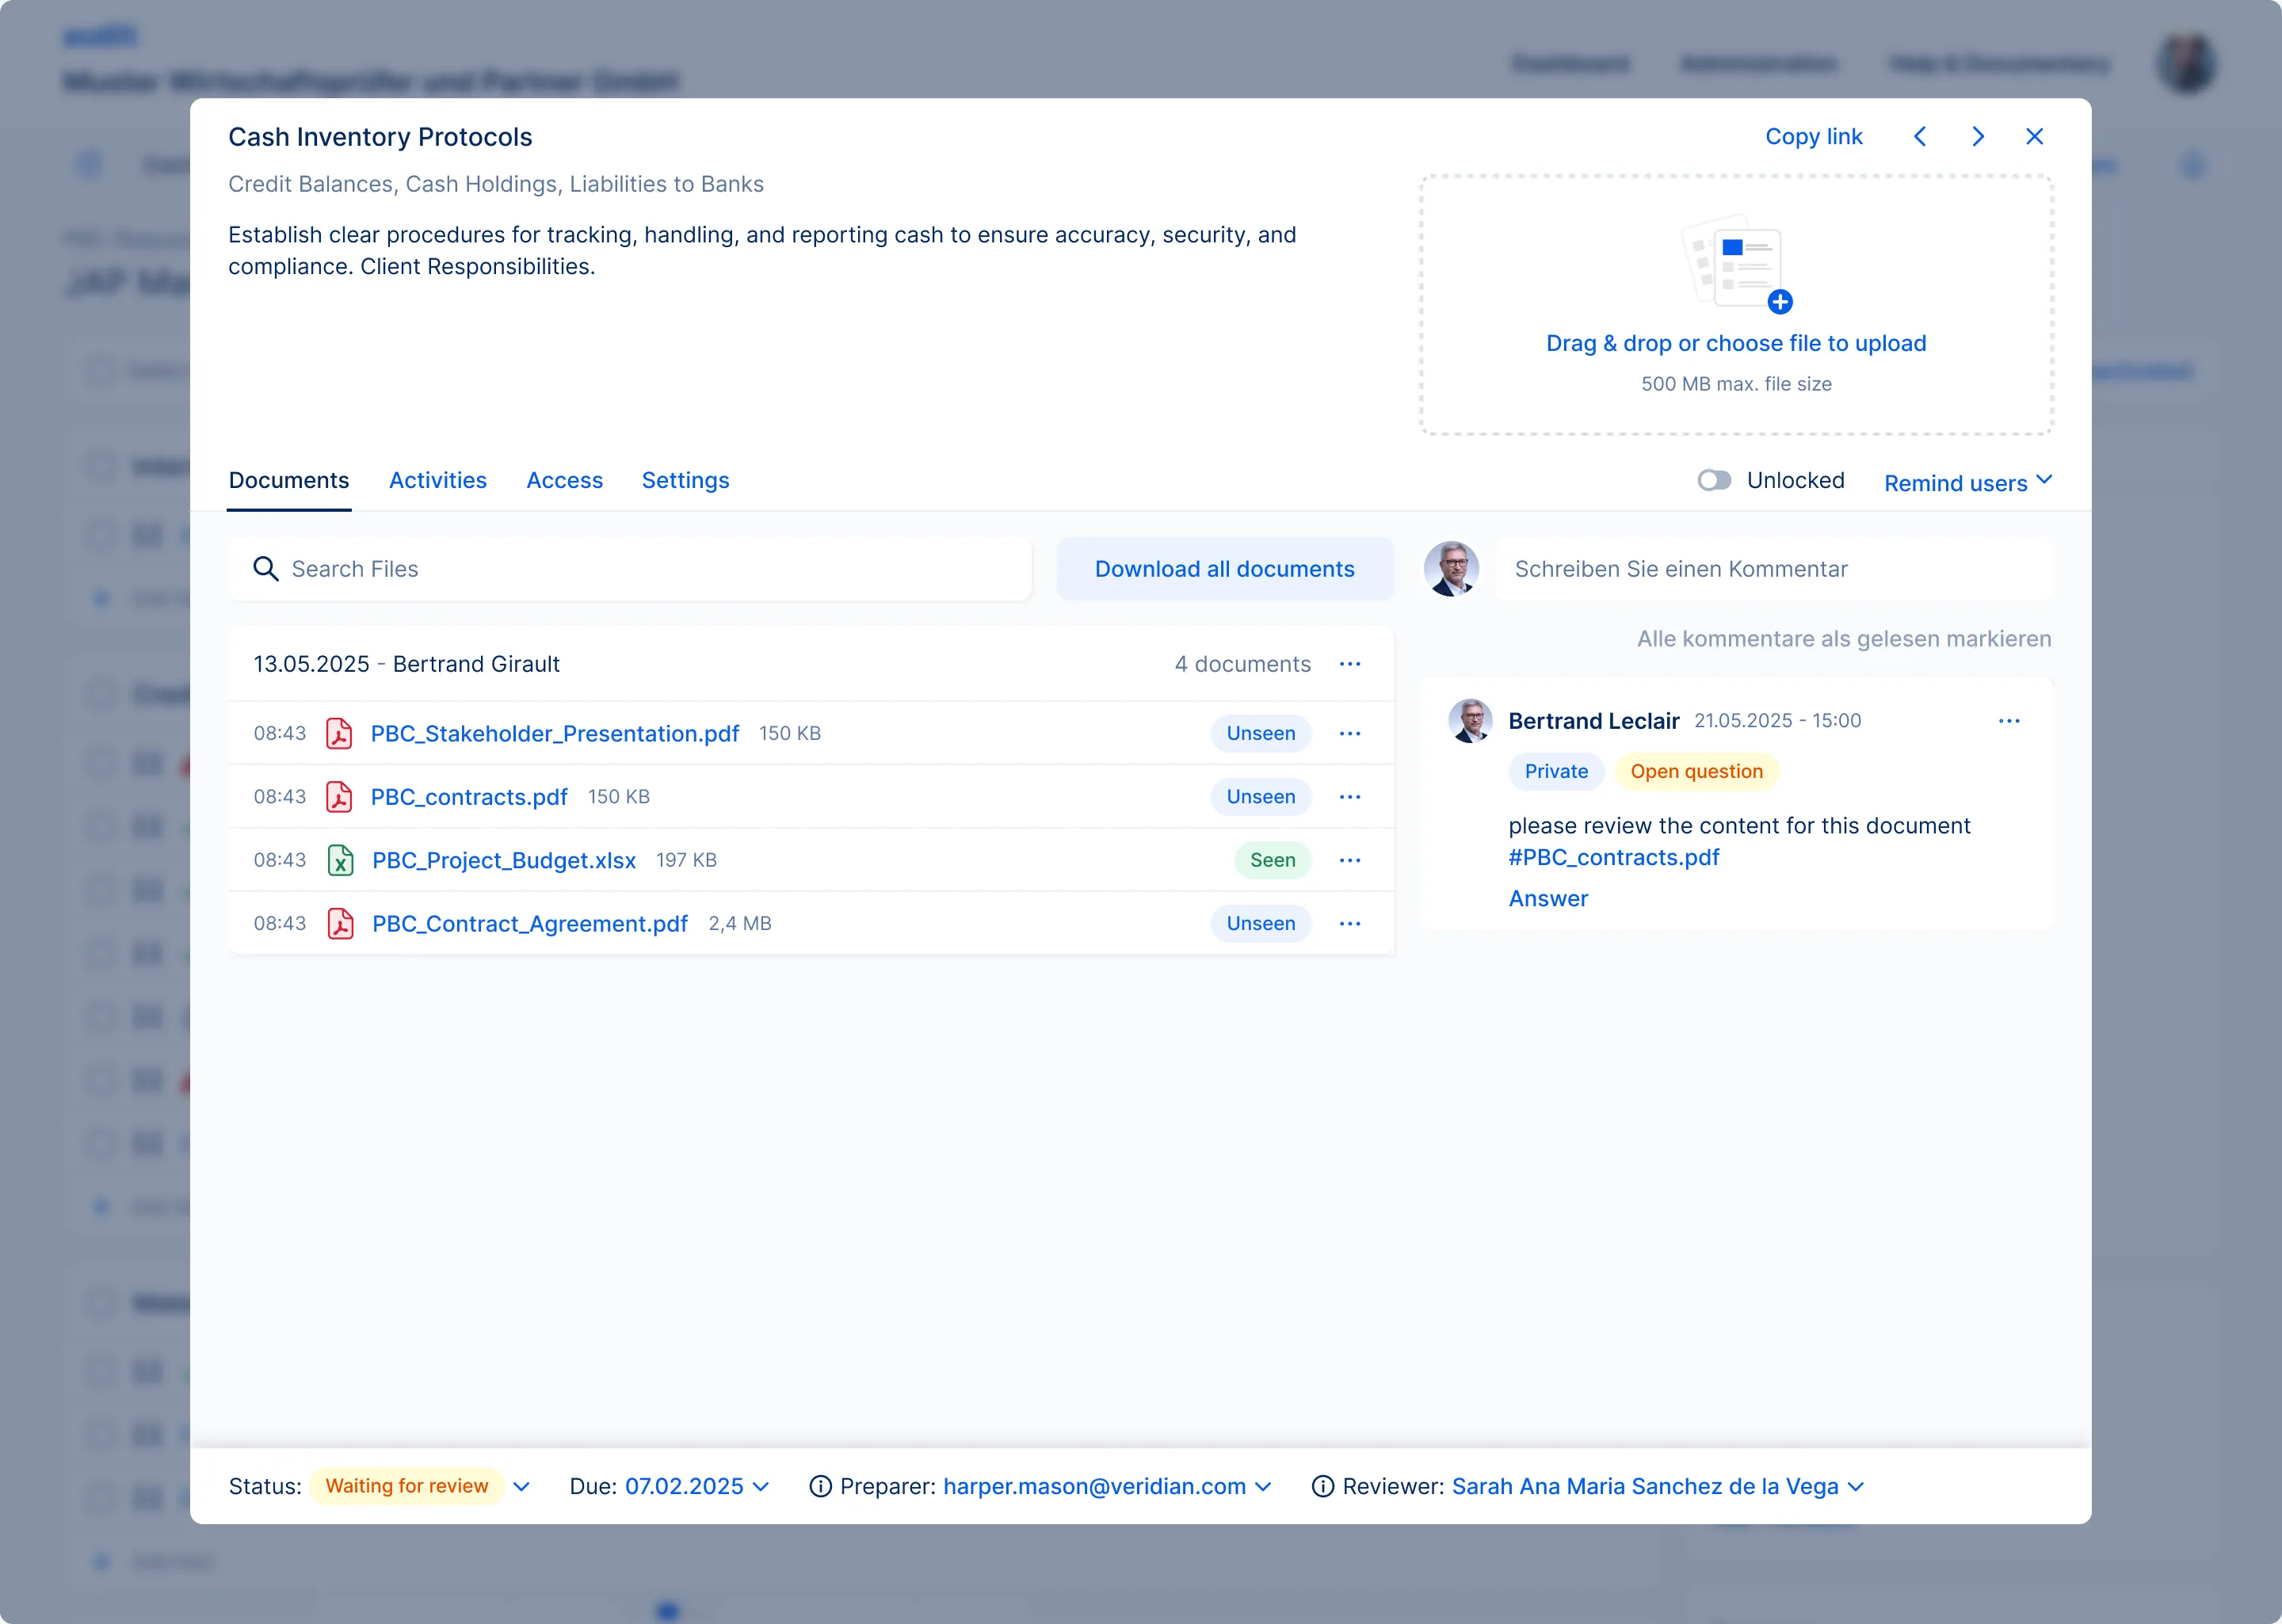Click PDF icon of PBC_contracts.pdf
Screen dimensions: 2282x1624
tap(339, 797)
